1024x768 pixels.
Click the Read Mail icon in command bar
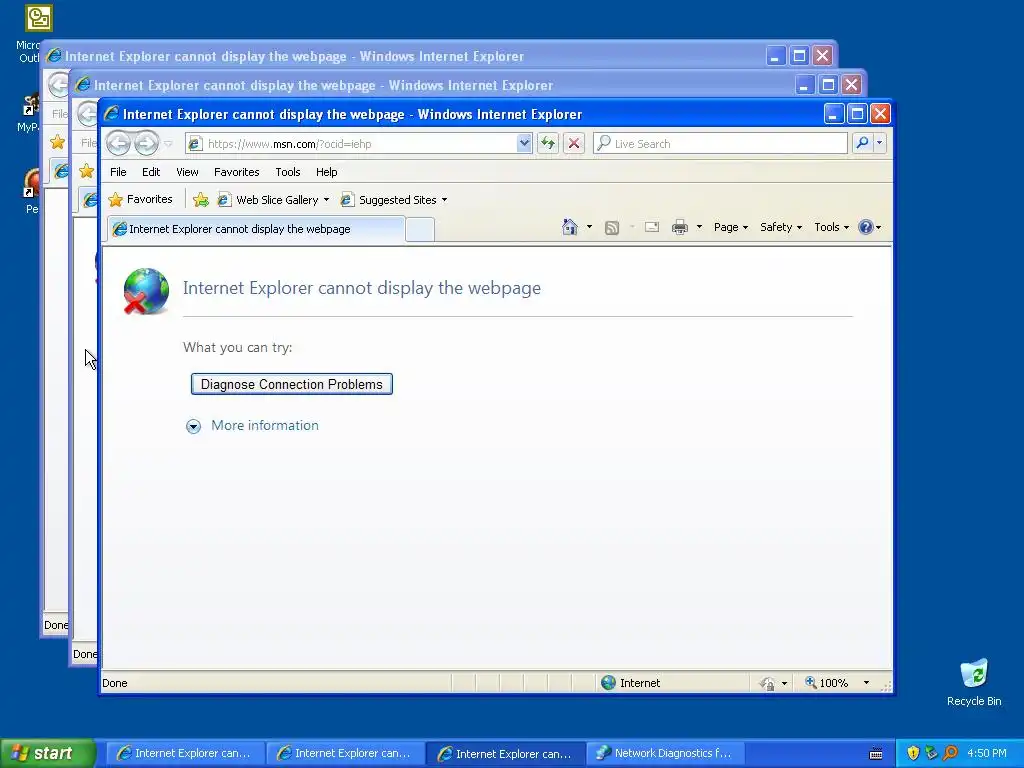(x=652, y=227)
